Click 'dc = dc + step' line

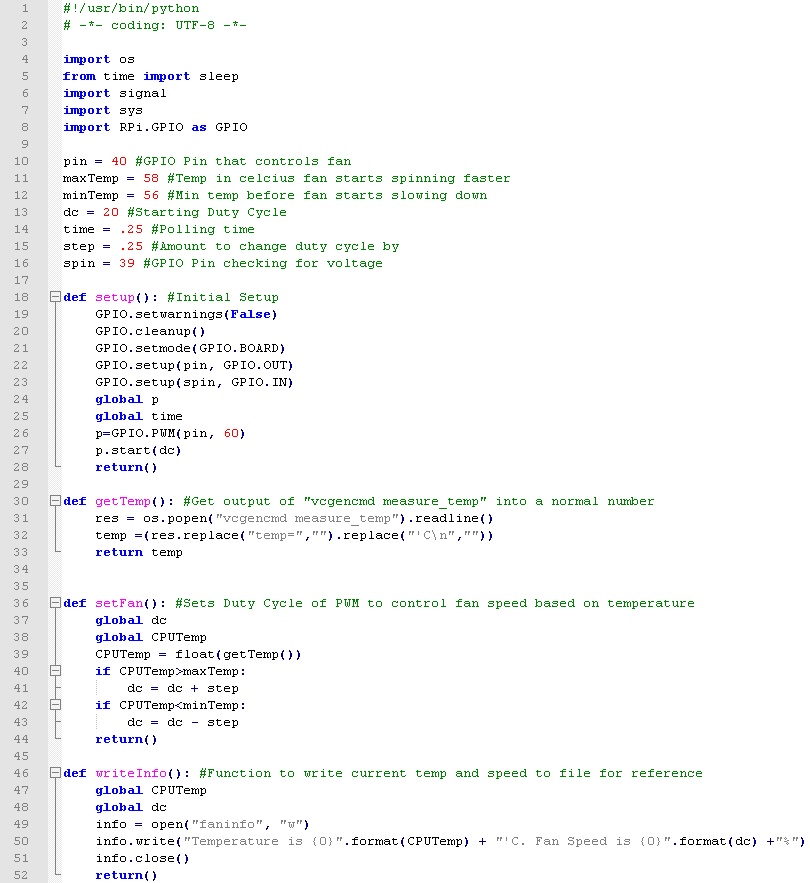pyautogui.click(x=183, y=688)
